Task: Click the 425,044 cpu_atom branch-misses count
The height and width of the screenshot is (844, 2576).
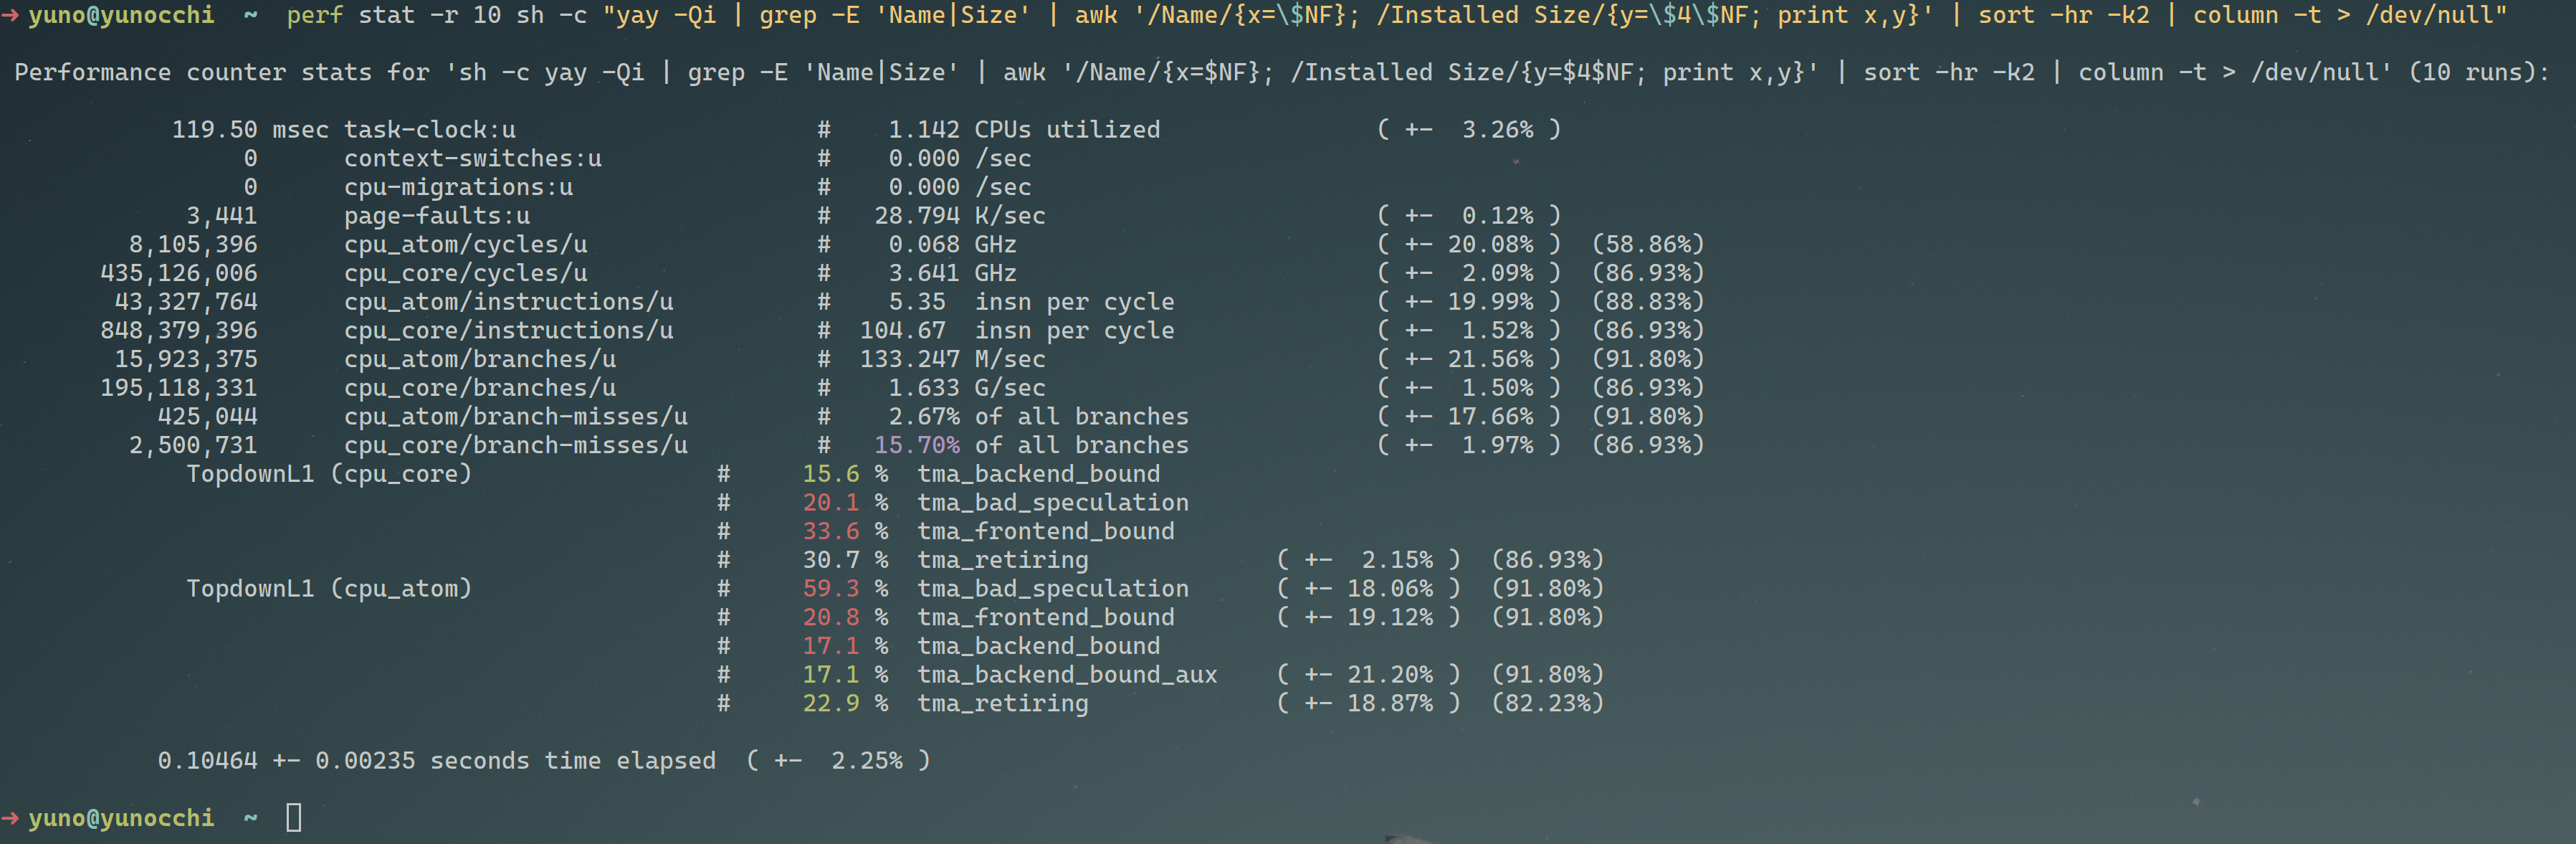Action: click(207, 416)
